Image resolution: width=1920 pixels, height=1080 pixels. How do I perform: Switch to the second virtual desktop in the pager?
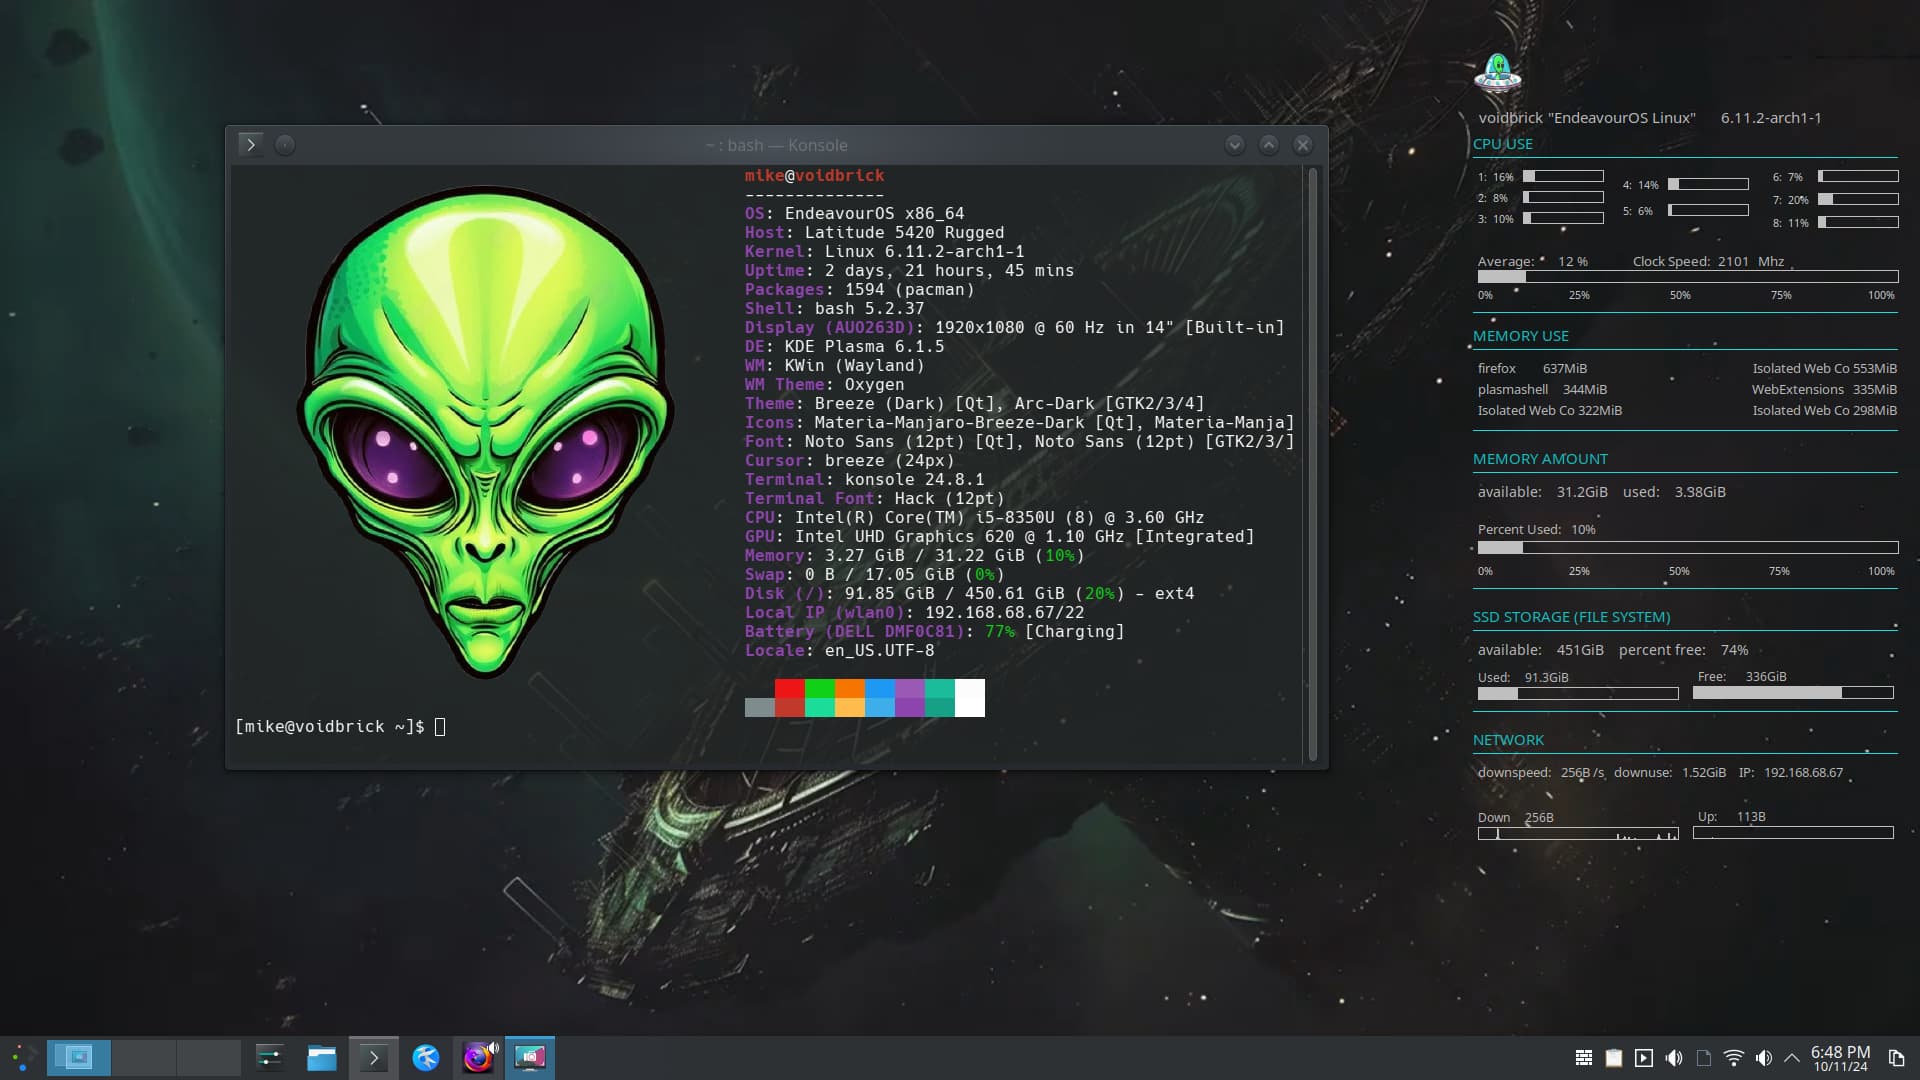(x=144, y=1057)
